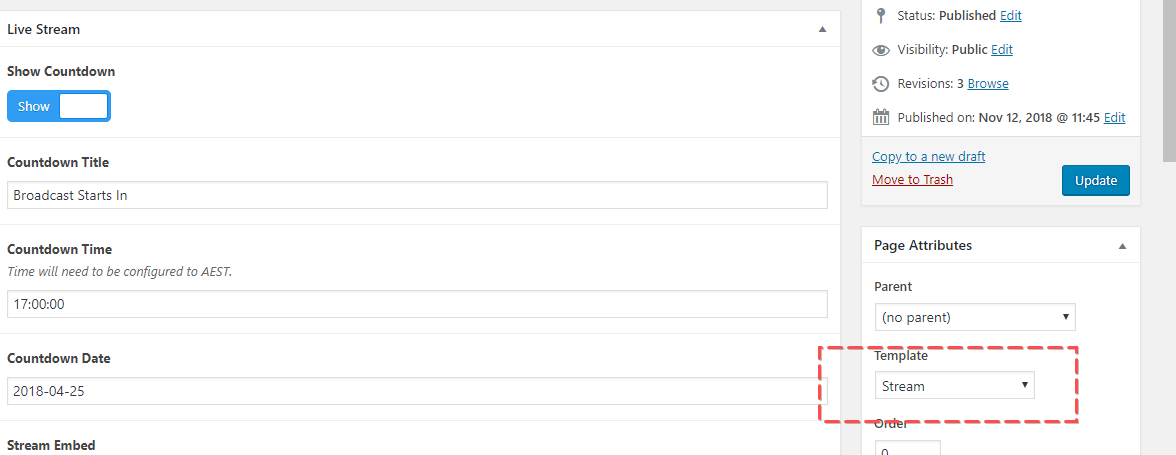Click Copy to a new draft
Image resolution: width=1176 pixels, height=455 pixels.
[x=928, y=156]
